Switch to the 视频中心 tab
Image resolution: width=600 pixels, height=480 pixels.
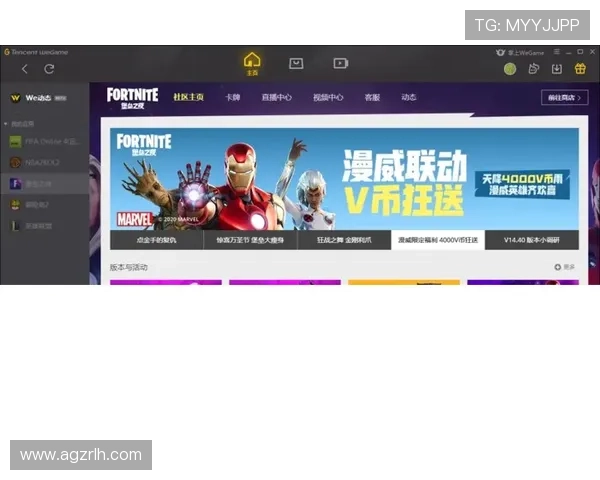pos(328,97)
